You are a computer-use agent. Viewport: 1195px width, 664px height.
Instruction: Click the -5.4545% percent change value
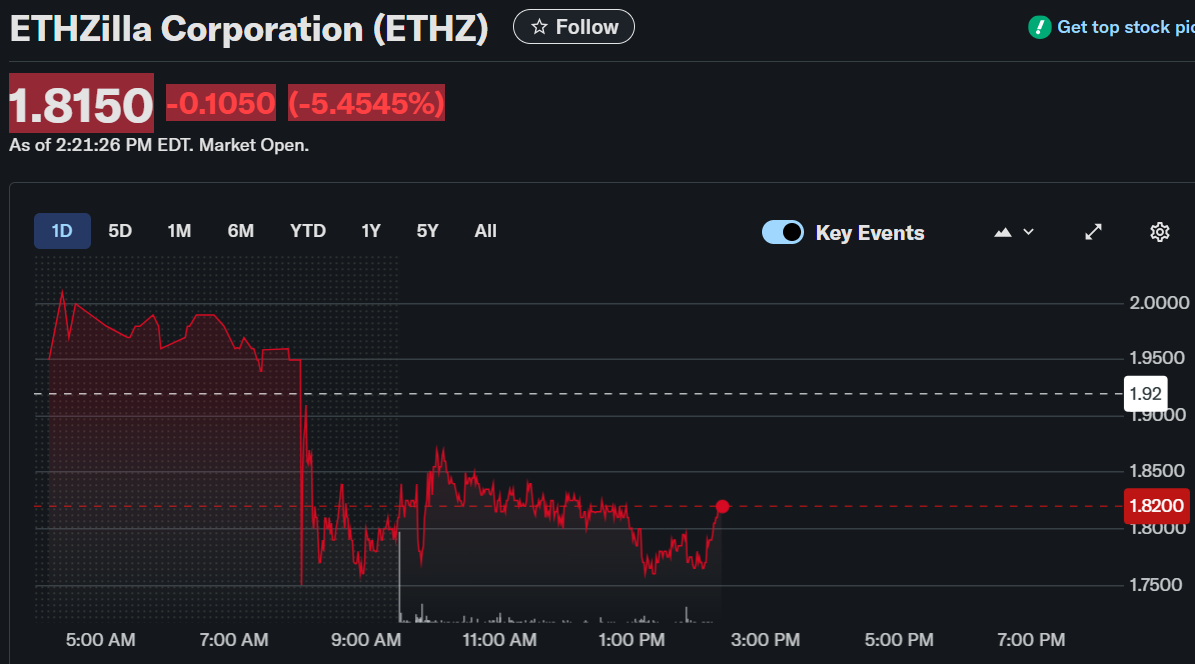pos(366,103)
